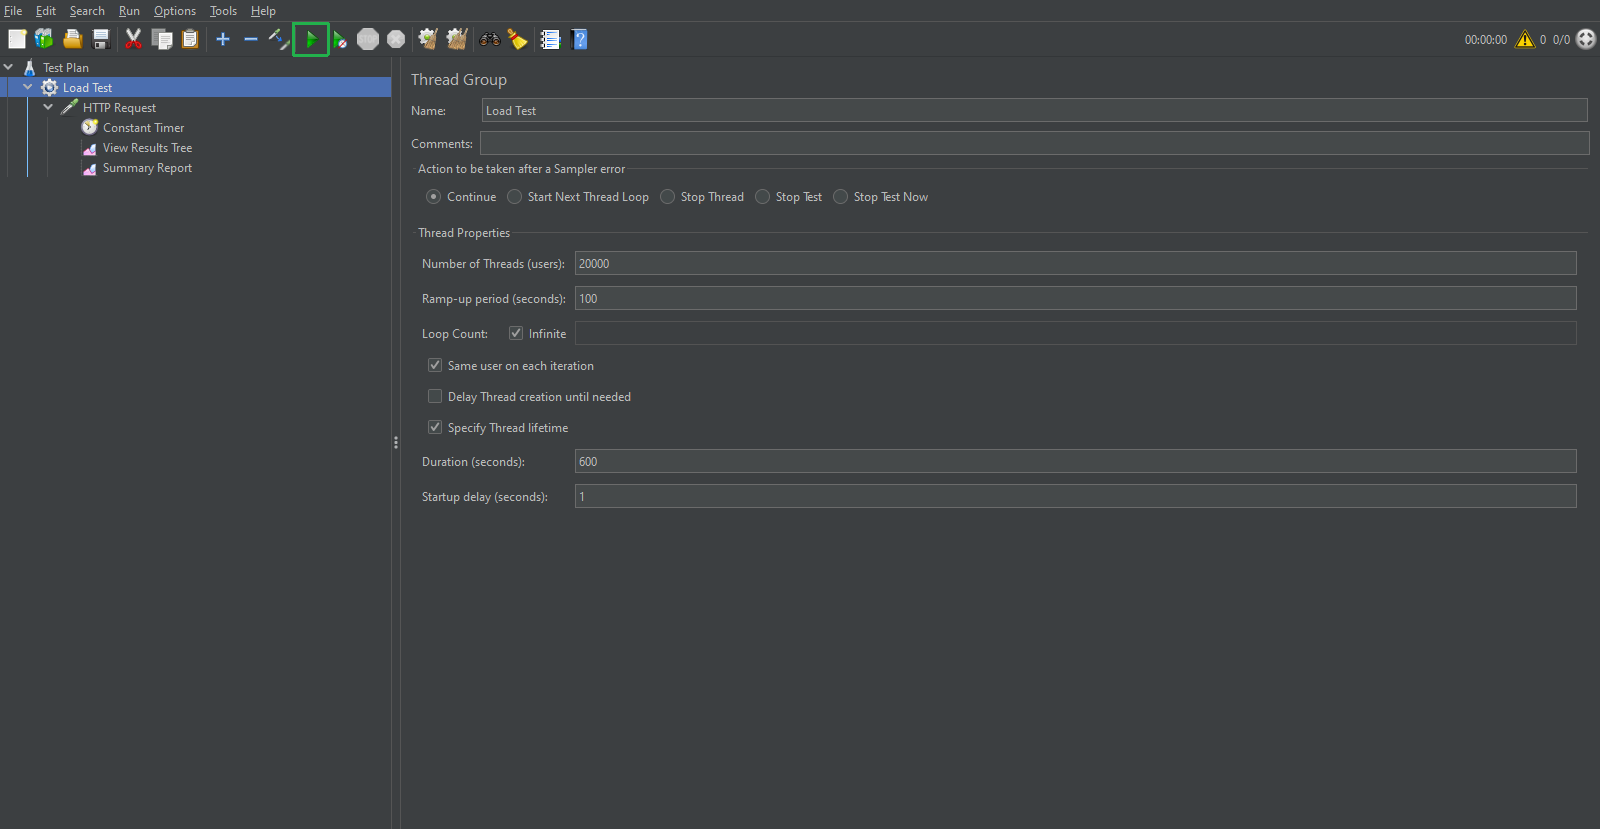Screen dimensions: 1600x829
Task: Collapse the Load Test thread group node
Action: [28, 87]
